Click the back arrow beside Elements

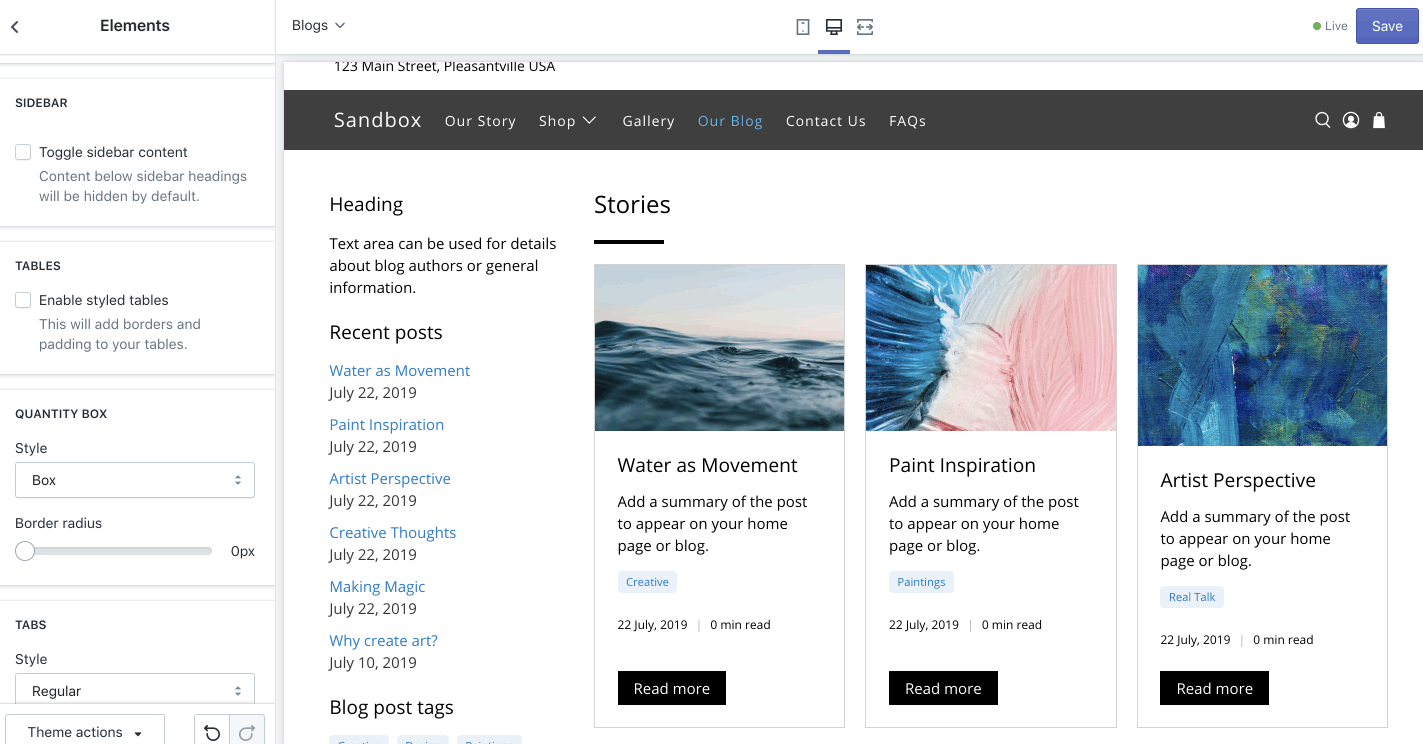coord(15,25)
